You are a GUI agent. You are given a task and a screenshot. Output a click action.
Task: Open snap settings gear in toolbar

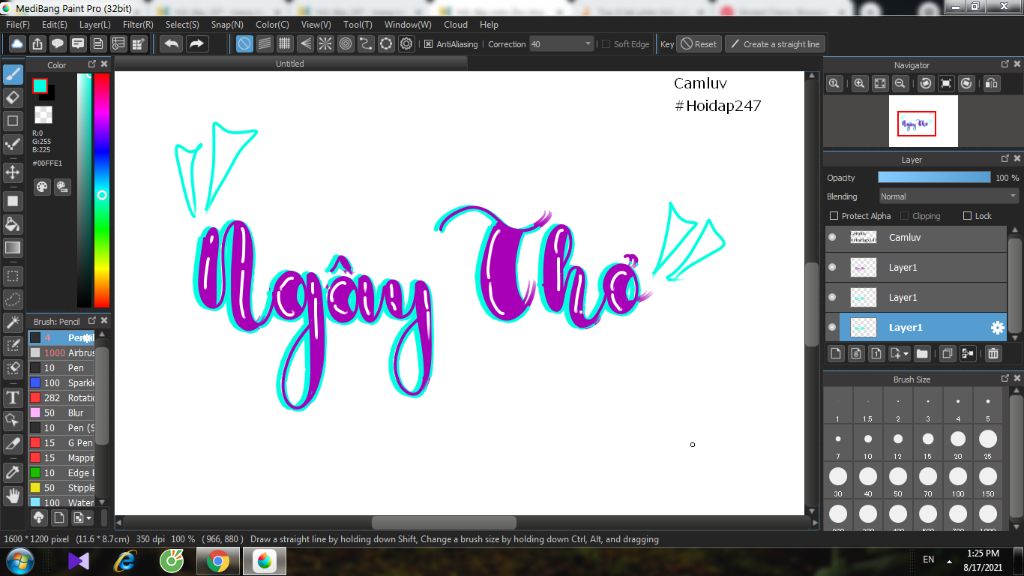pos(406,44)
